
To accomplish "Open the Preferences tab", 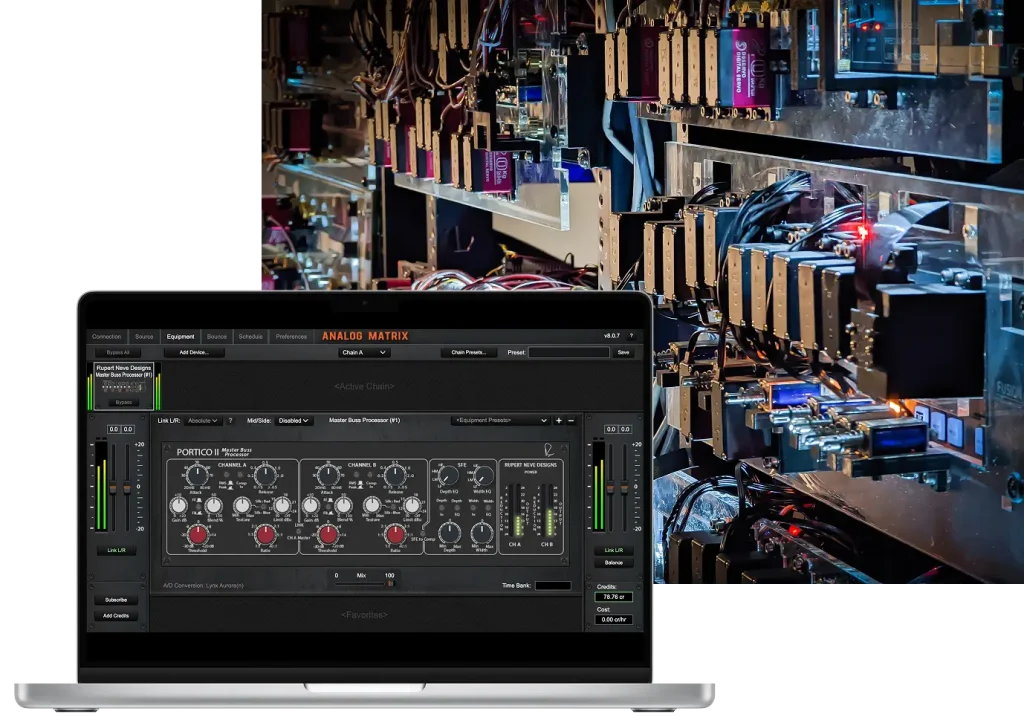I will (x=291, y=336).
